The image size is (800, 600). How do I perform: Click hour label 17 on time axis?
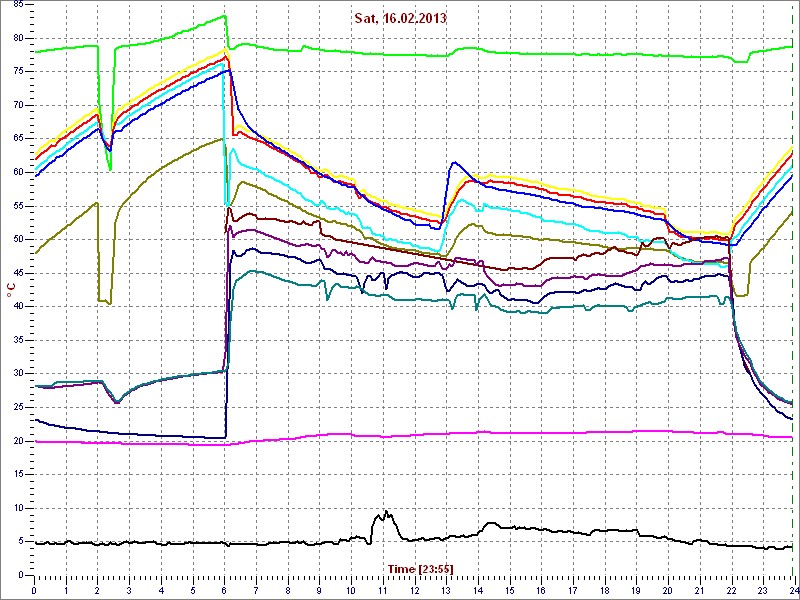point(572,590)
